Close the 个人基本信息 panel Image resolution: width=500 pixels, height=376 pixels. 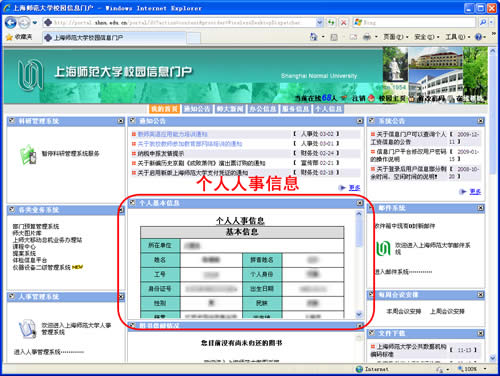(360, 203)
